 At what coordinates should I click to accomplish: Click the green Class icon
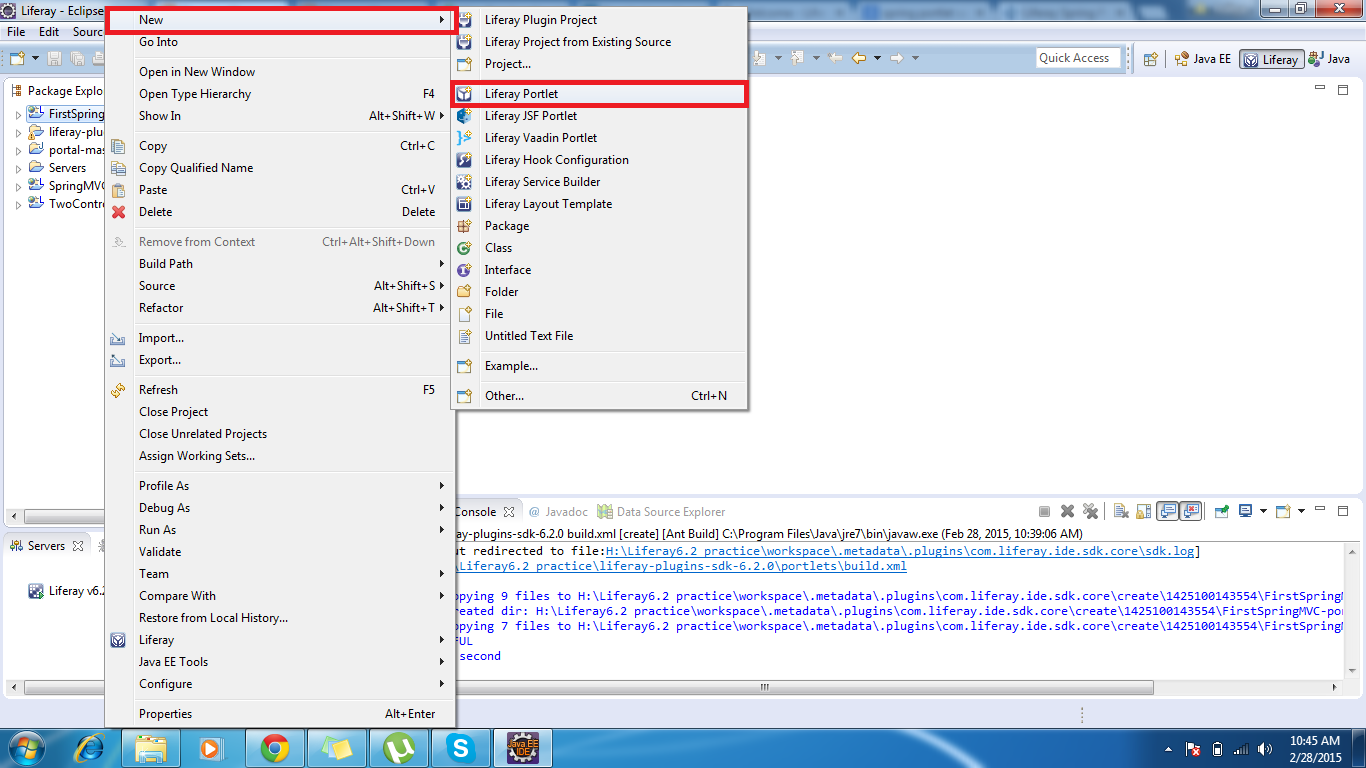click(x=464, y=248)
